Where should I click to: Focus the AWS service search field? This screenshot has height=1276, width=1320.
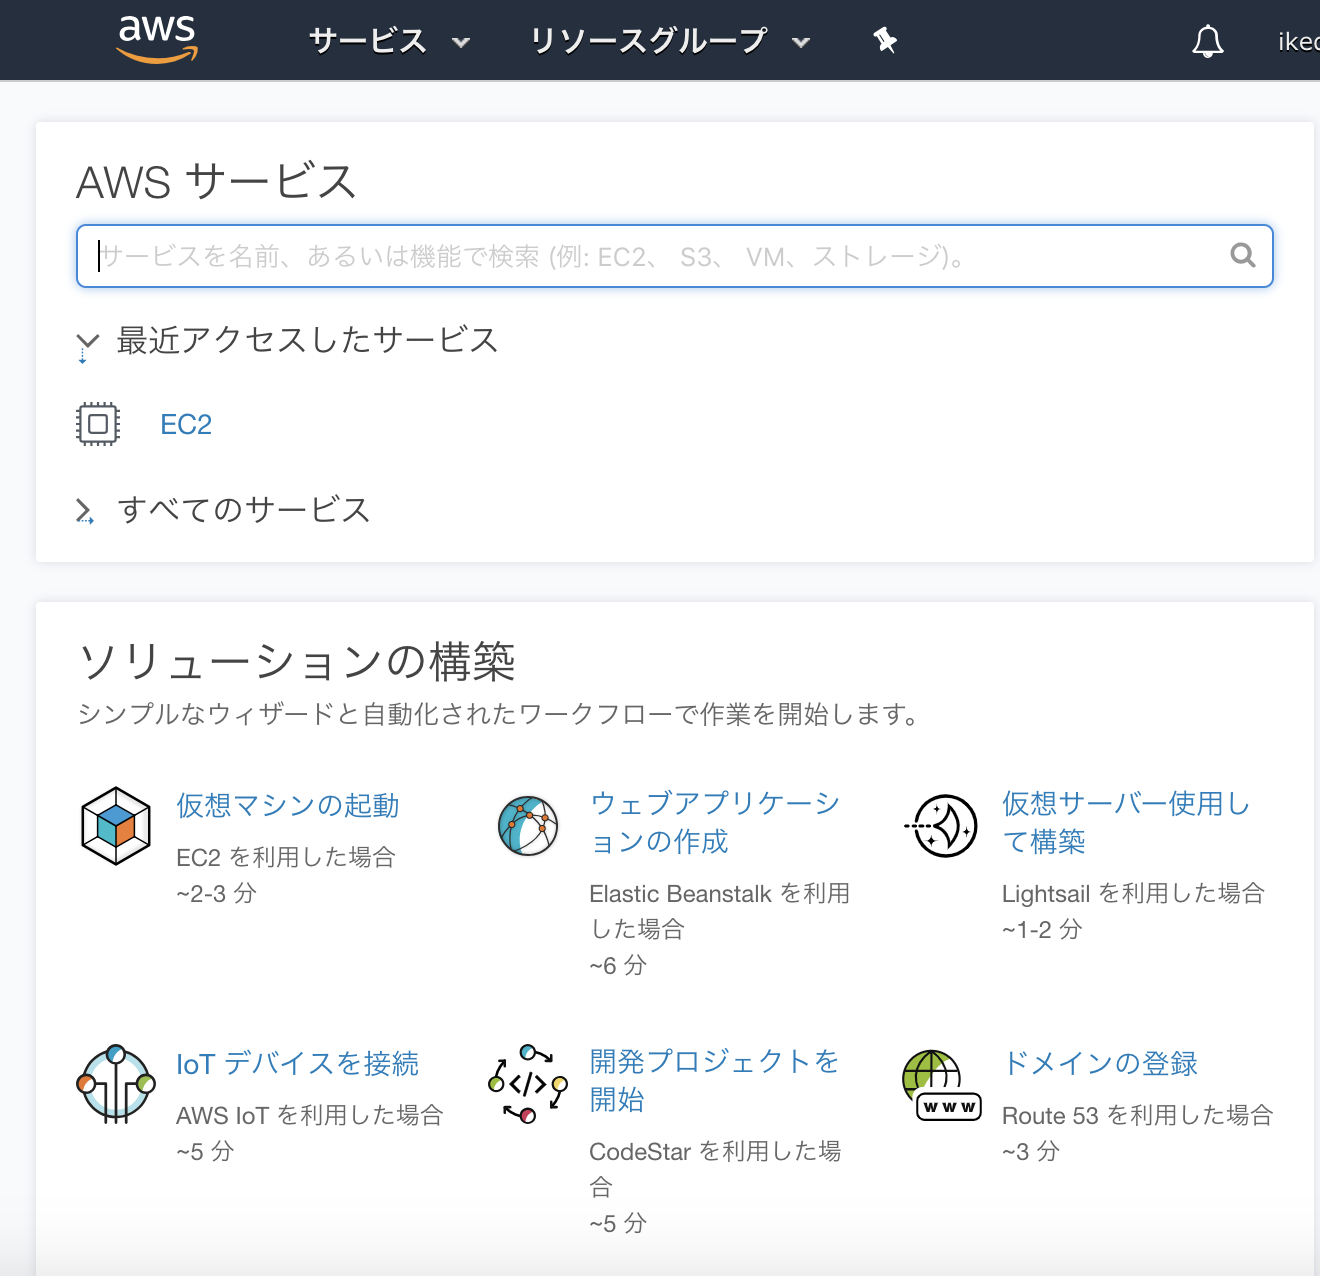pyautogui.click(x=674, y=256)
